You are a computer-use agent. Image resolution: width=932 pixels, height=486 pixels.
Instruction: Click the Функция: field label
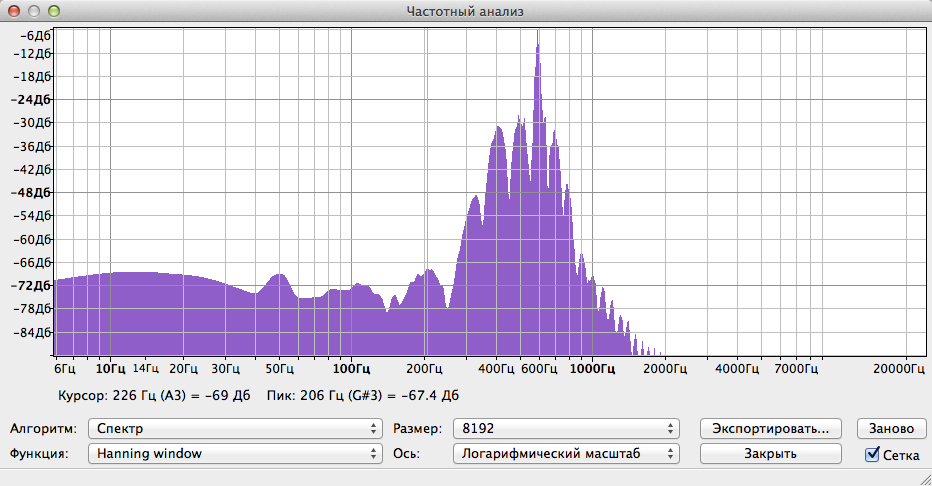pos(39,454)
